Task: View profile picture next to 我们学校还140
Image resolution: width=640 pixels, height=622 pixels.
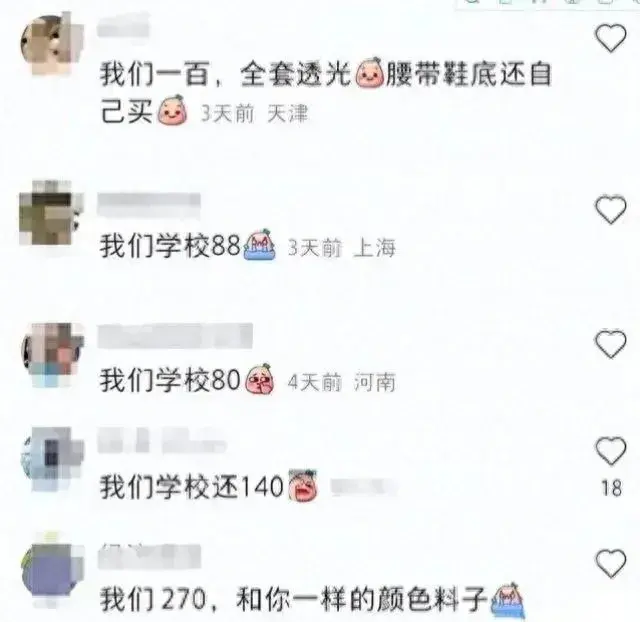Action: (x=52, y=459)
